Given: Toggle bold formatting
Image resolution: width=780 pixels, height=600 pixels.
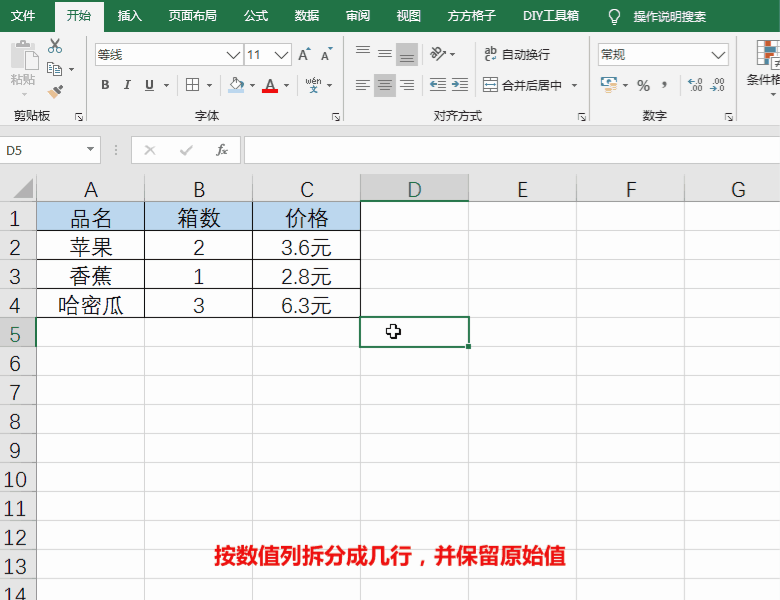Looking at the screenshot, I should 105,86.
